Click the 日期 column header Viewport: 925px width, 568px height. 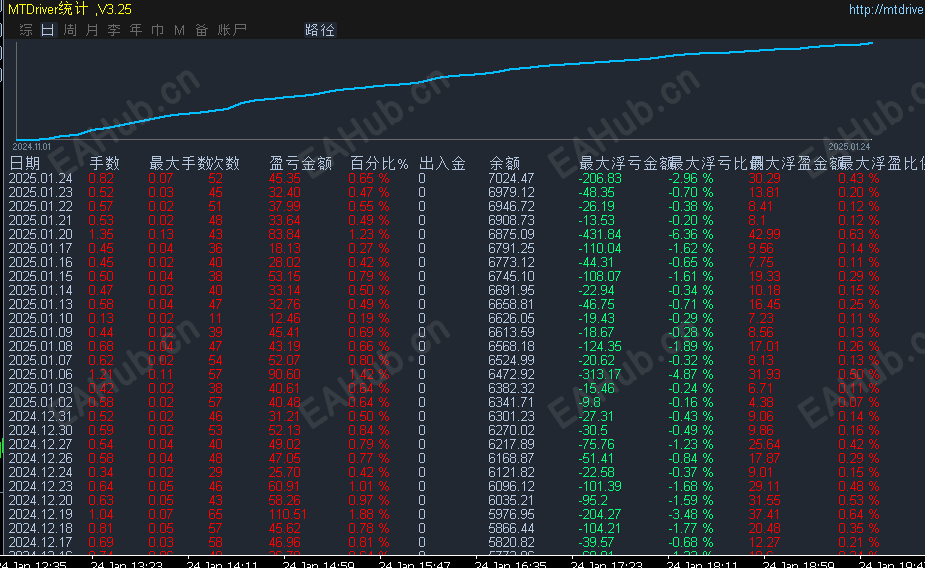[x=25, y=163]
